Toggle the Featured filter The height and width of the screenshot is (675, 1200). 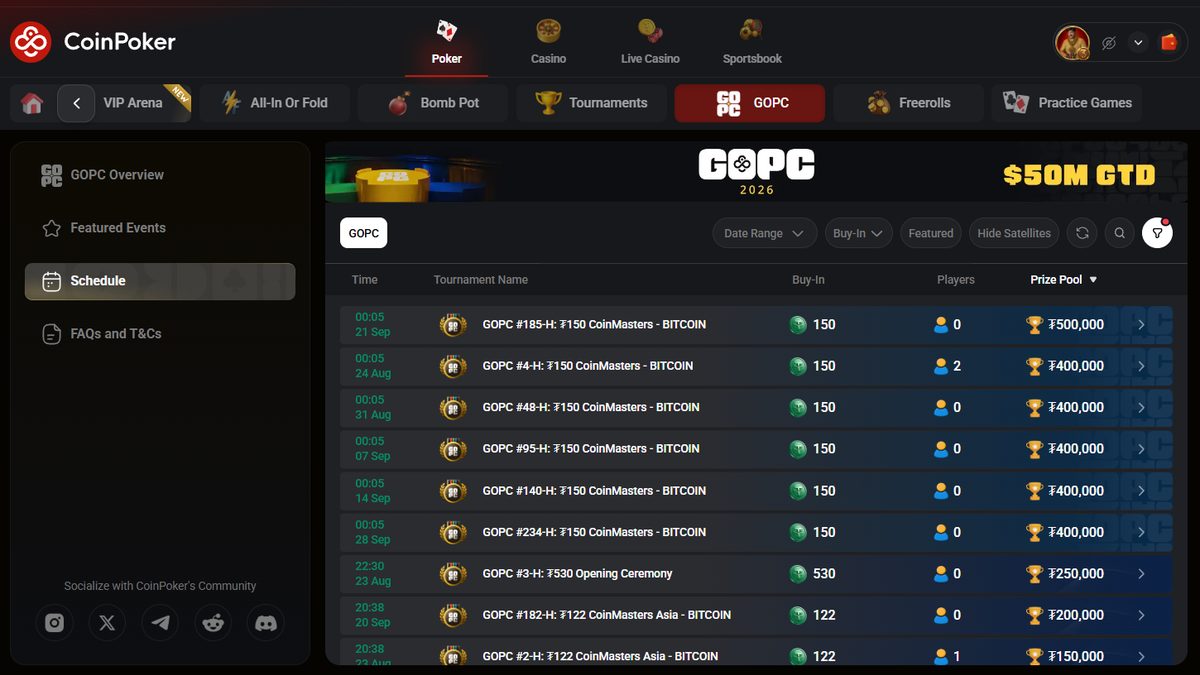(931, 233)
